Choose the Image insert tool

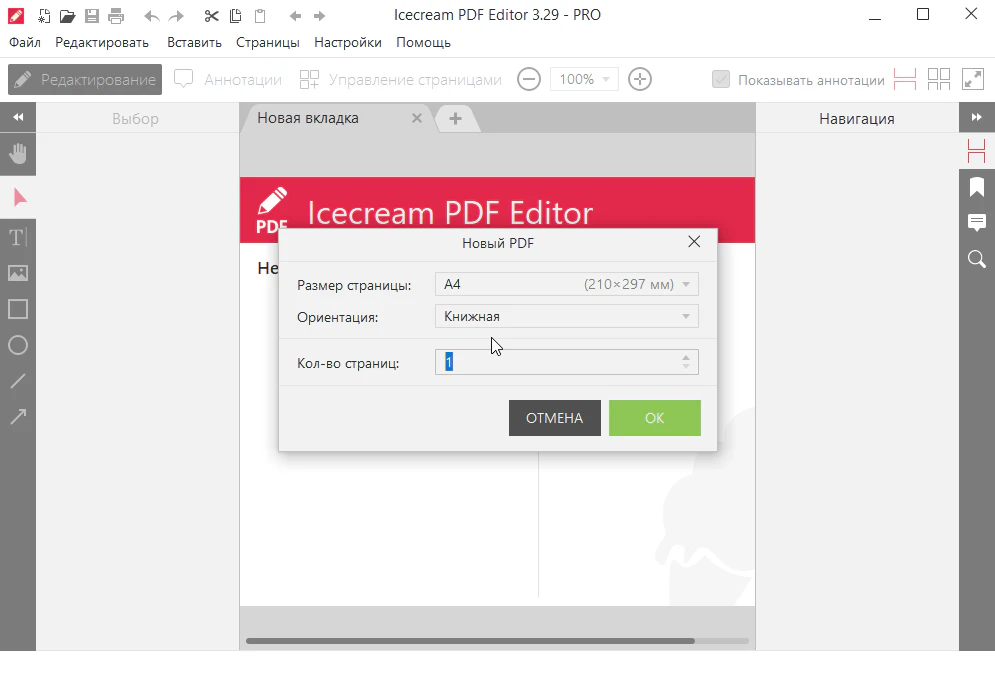coord(18,273)
